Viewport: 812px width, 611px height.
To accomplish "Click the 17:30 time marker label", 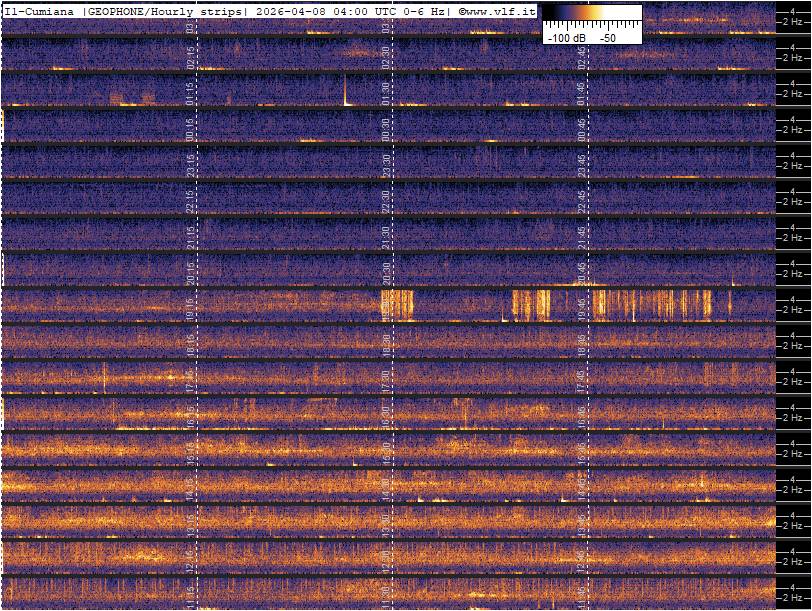I will (386, 380).
